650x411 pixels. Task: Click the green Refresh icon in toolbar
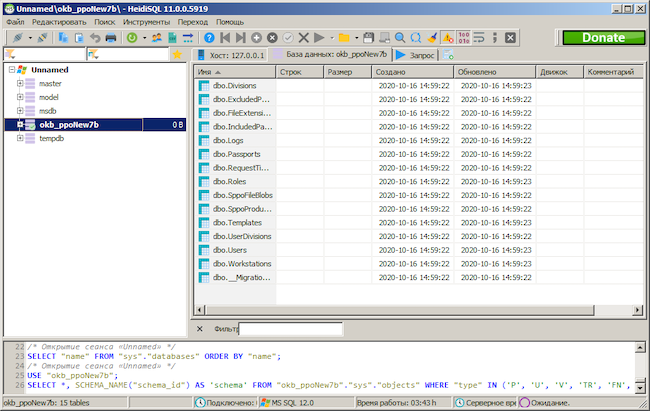131,38
